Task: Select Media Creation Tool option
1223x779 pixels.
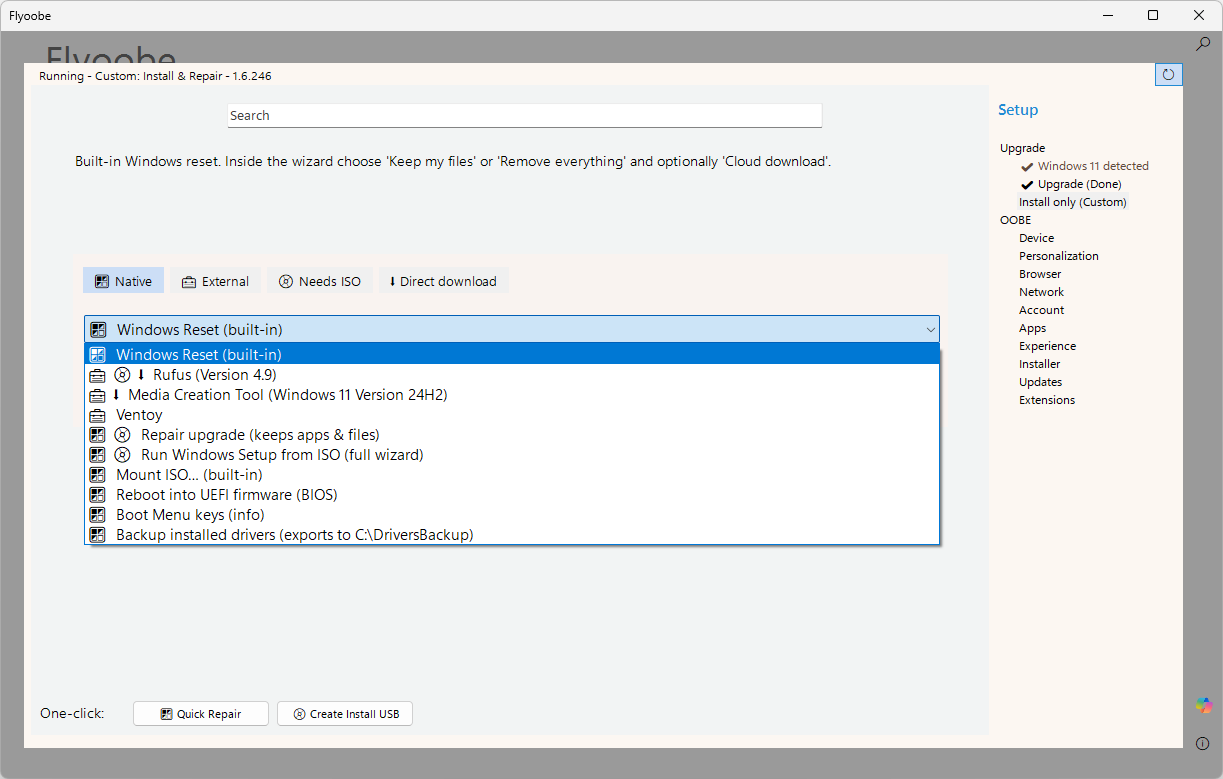Action: 512,395
